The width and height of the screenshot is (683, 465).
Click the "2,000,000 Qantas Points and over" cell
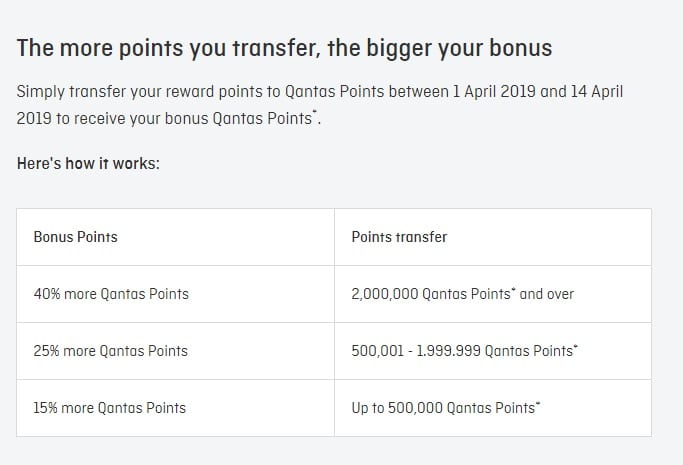463,294
